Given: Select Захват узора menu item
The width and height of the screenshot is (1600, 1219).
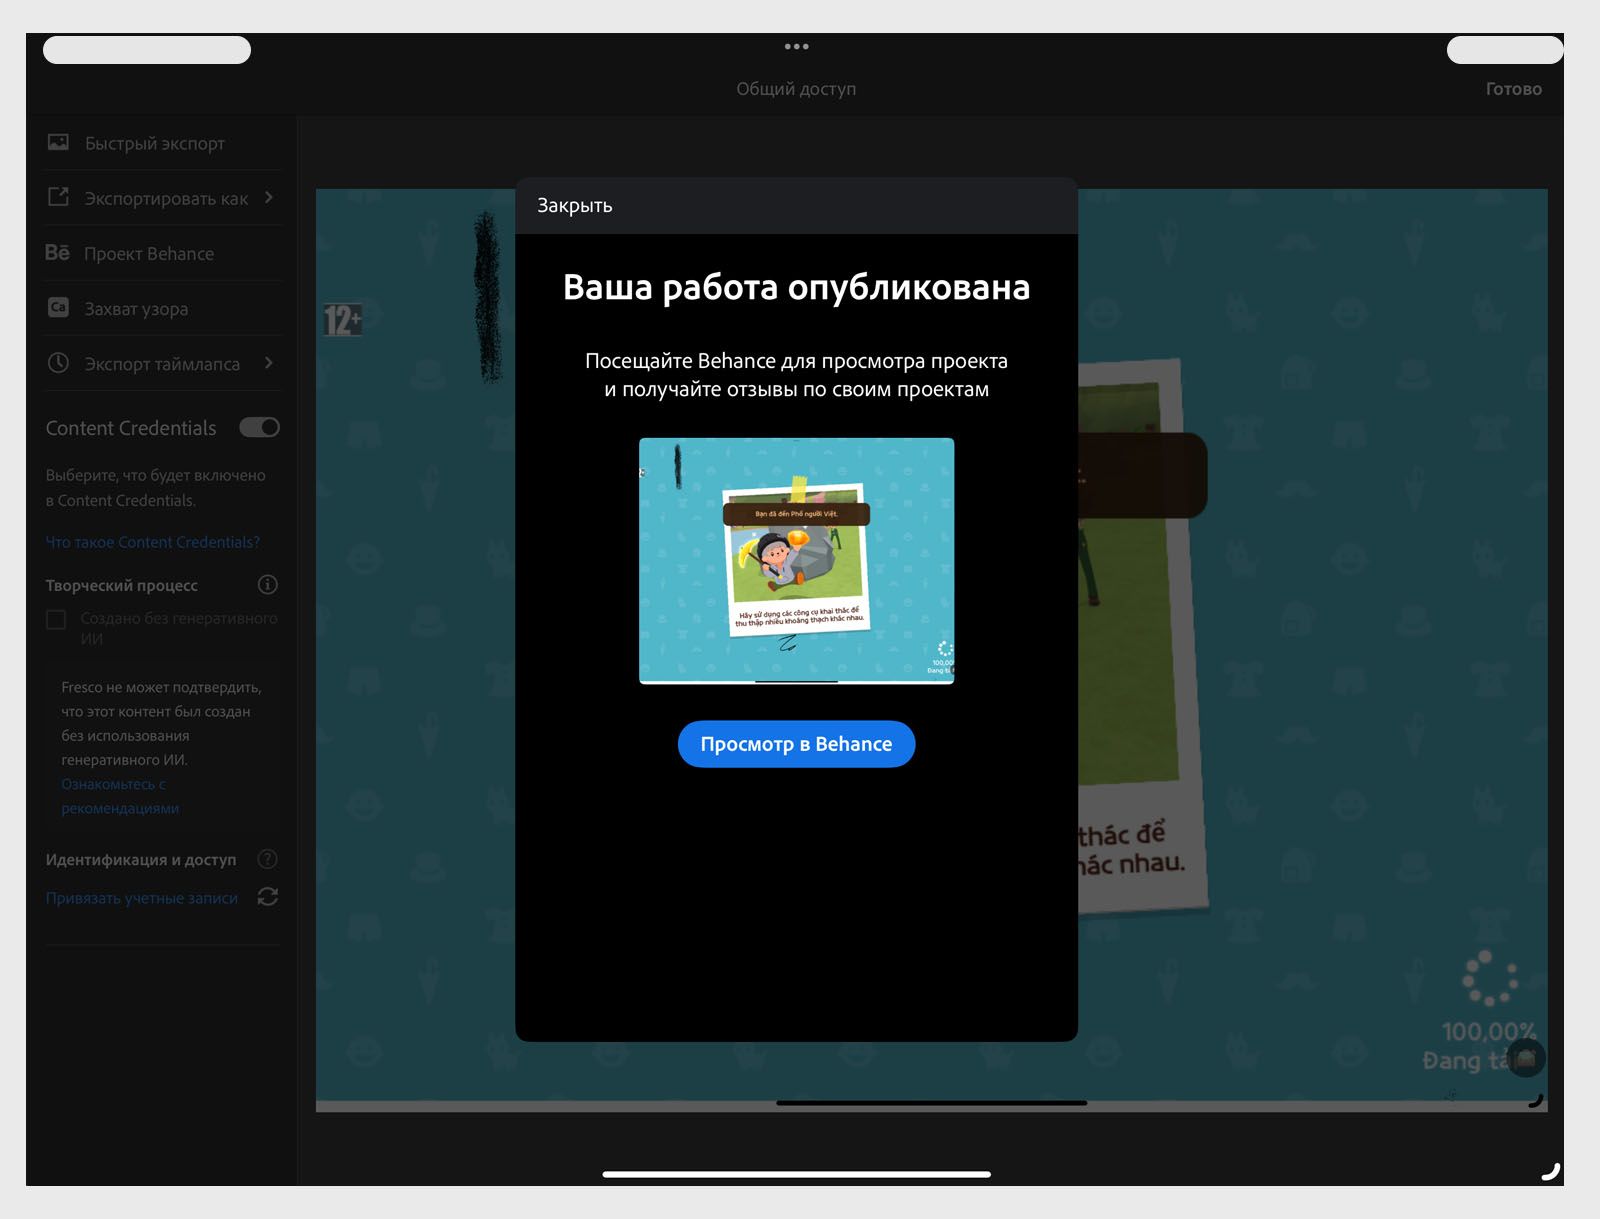Looking at the screenshot, I should 163,309.
